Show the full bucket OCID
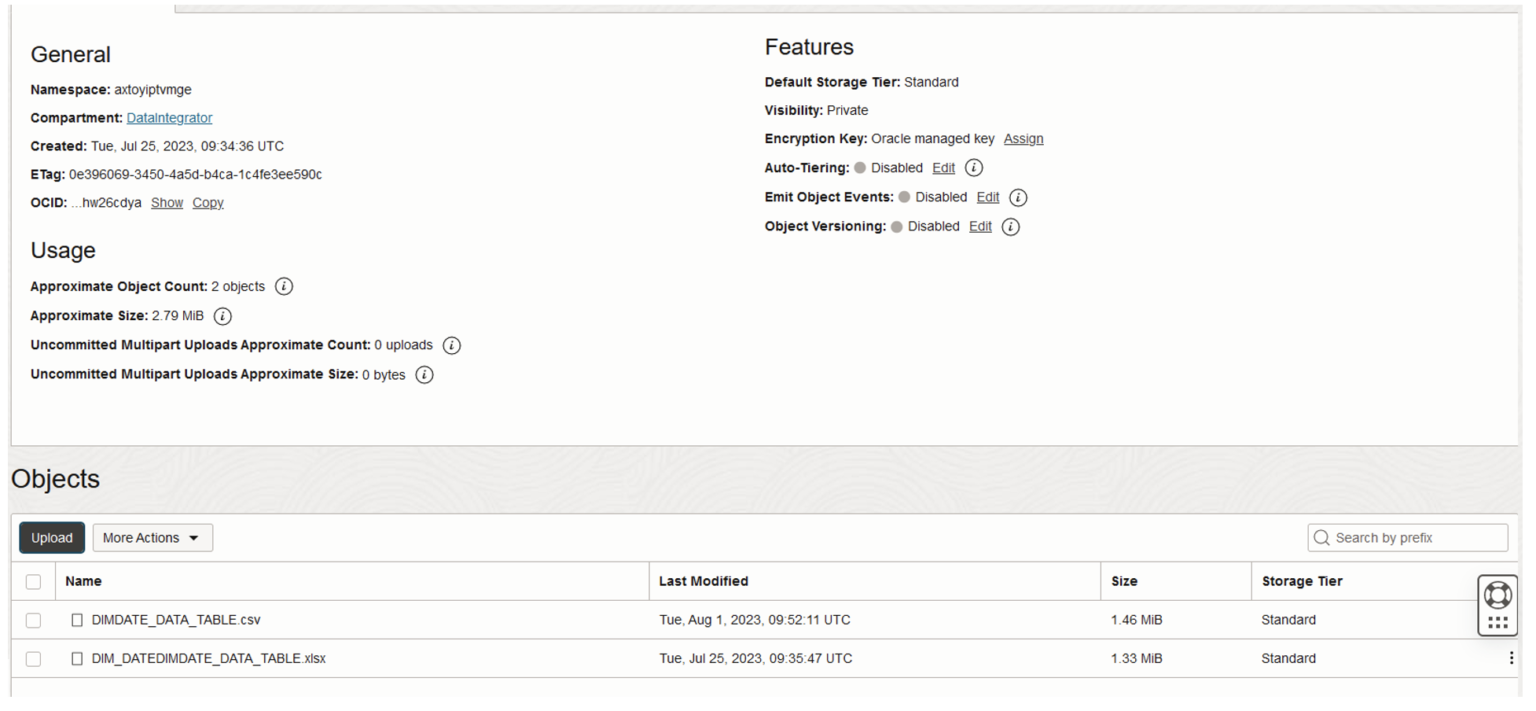This screenshot has height=711, width=1536. click(166, 202)
